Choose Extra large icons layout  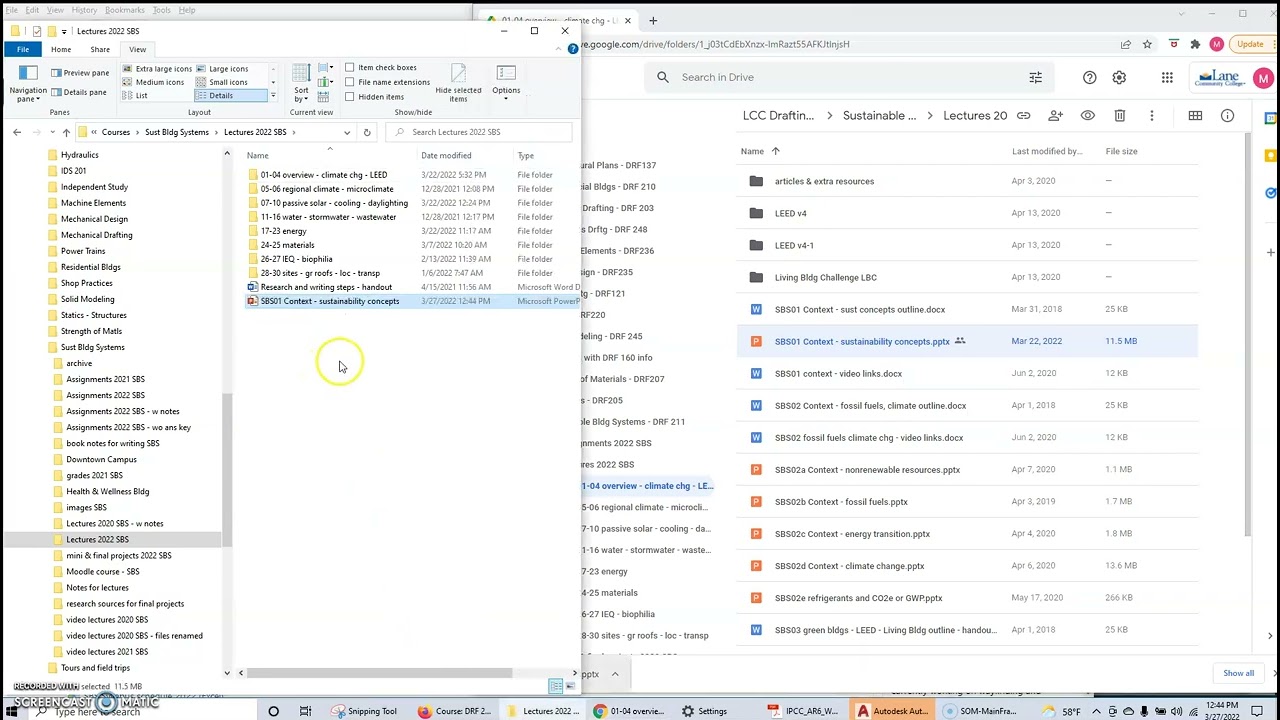(157, 69)
